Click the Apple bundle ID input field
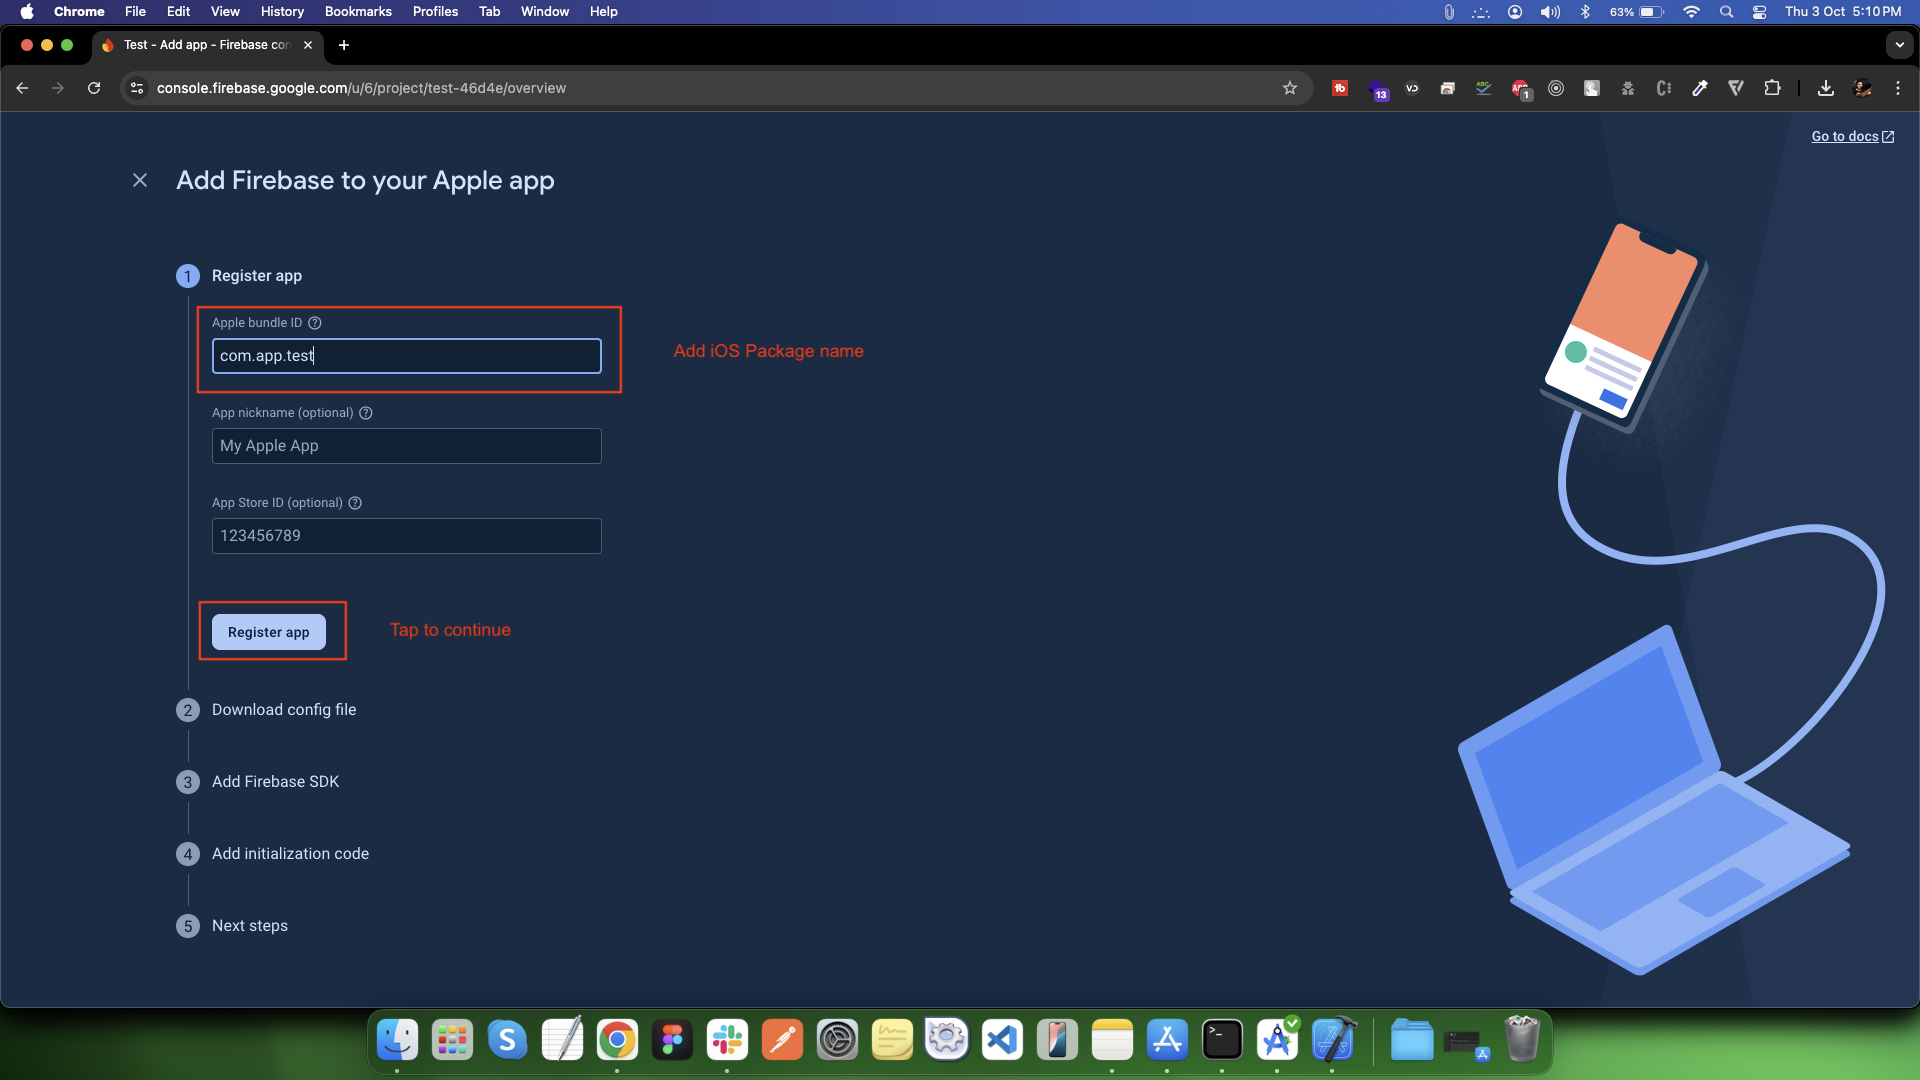Viewport: 1920px width, 1080px height. click(406, 356)
